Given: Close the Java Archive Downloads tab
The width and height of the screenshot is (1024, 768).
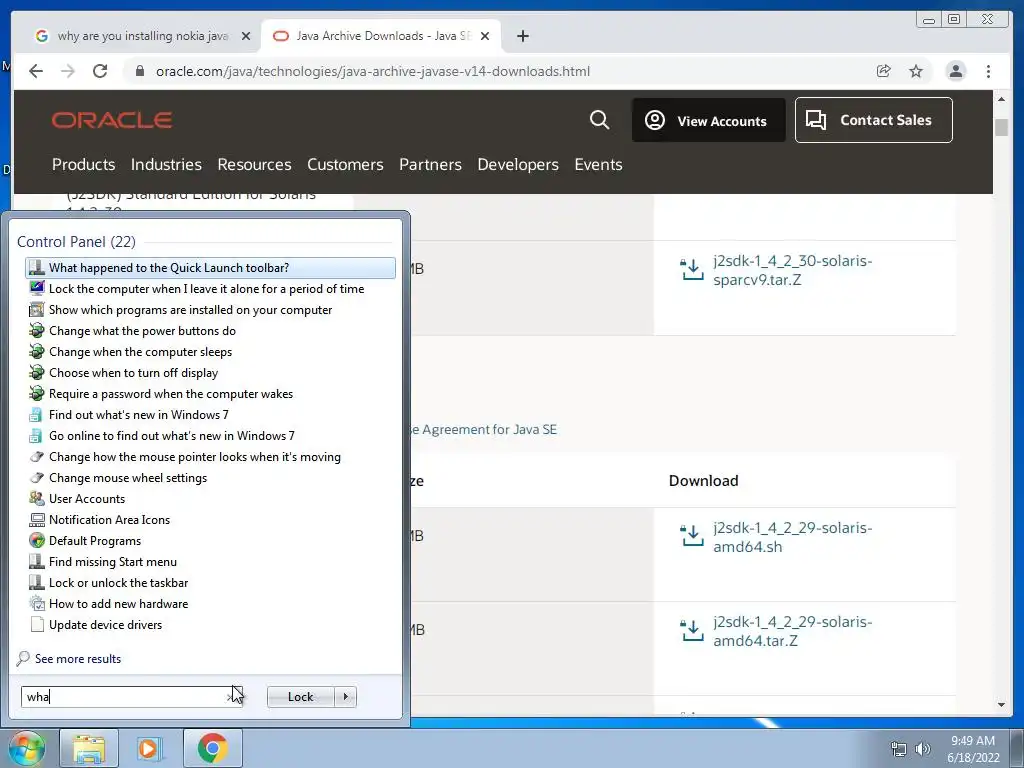Looking at the screenshot, I should 485,36.
